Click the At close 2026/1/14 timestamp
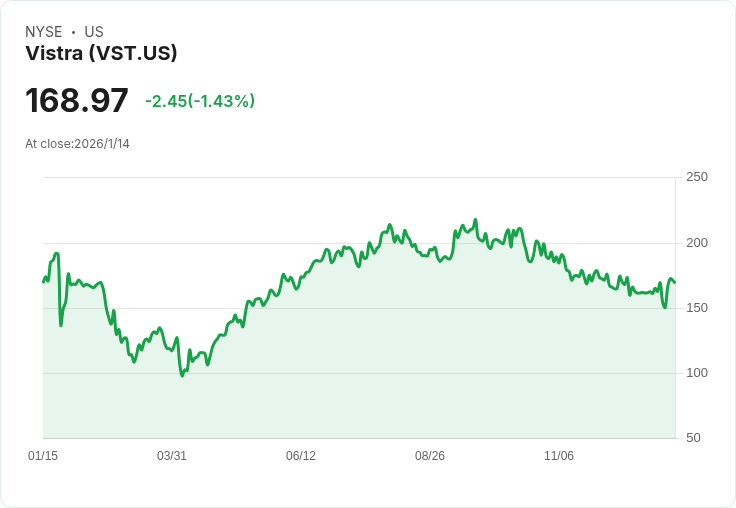736x508 pixels. click(77, 144)
